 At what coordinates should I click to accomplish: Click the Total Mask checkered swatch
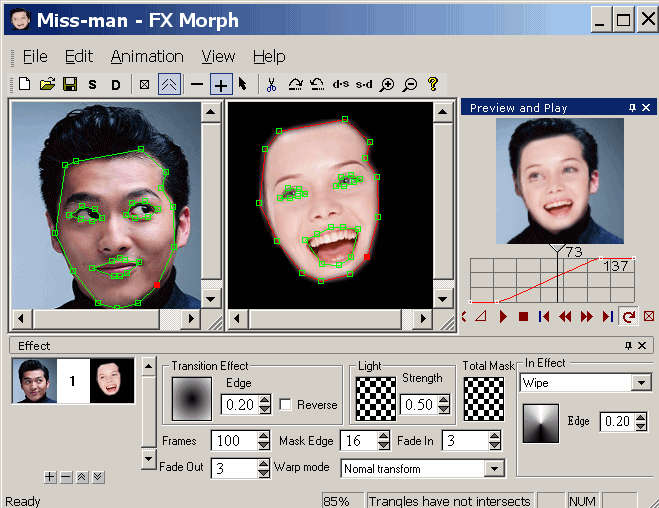pyautogui.click(x=484, y=398)
